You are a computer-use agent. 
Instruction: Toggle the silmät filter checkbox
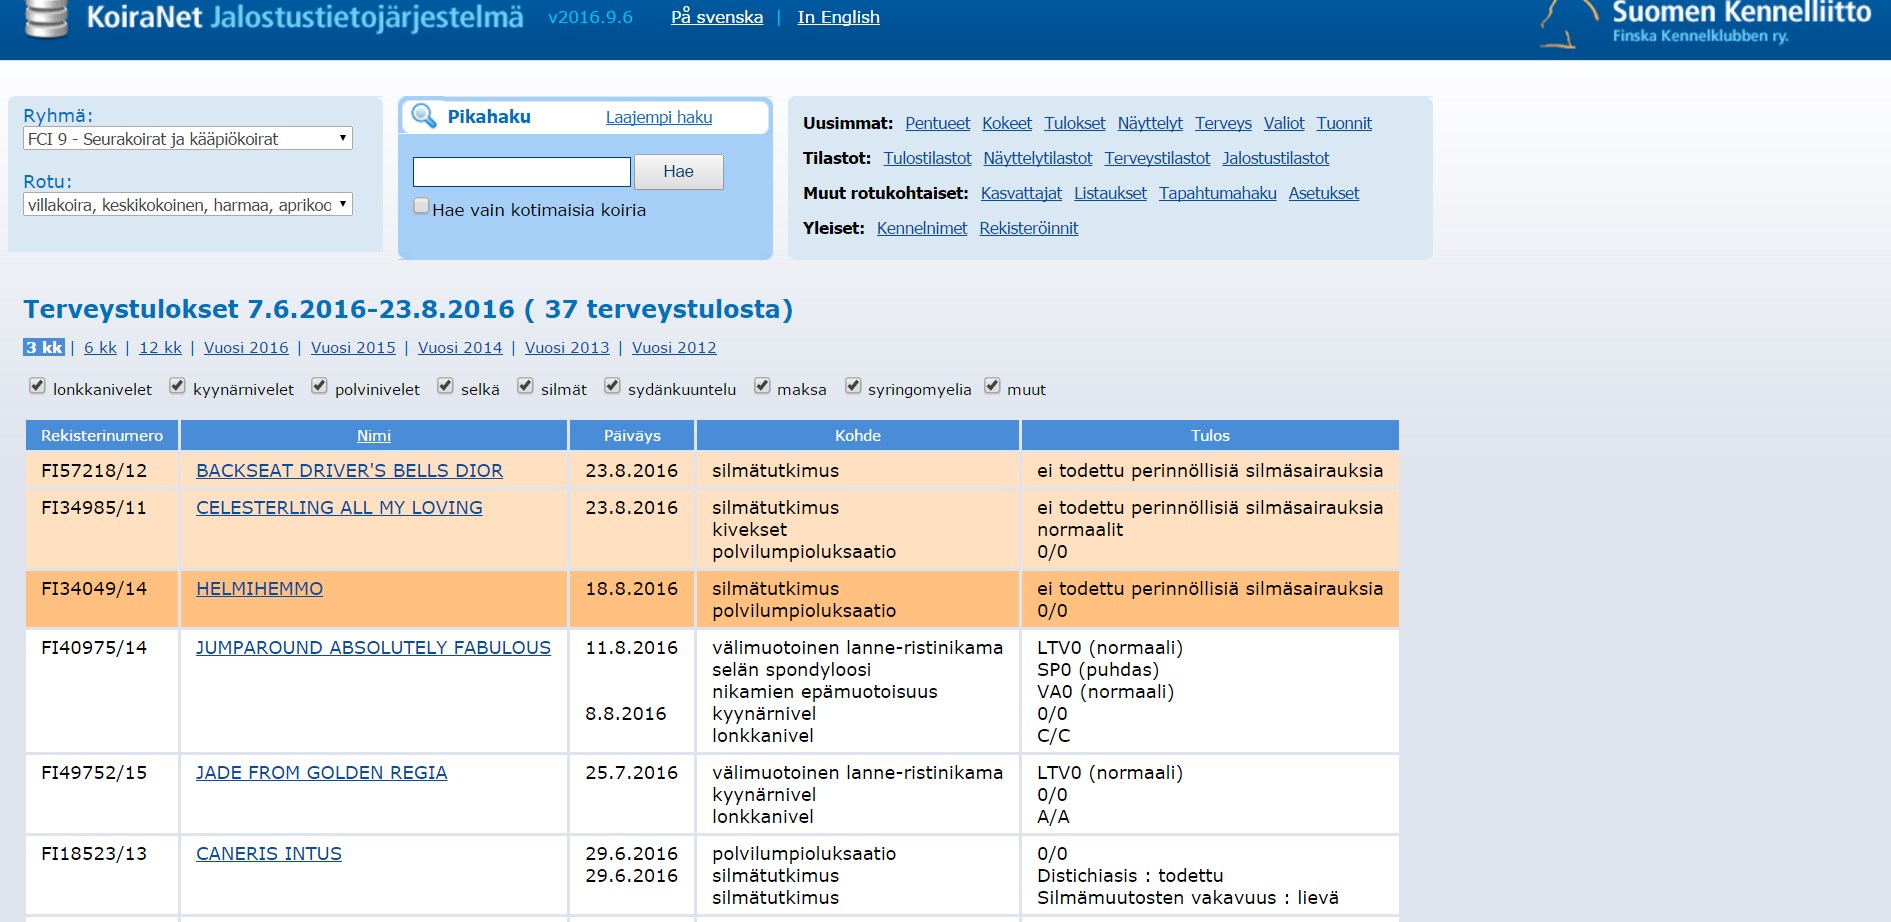(525, 386)
